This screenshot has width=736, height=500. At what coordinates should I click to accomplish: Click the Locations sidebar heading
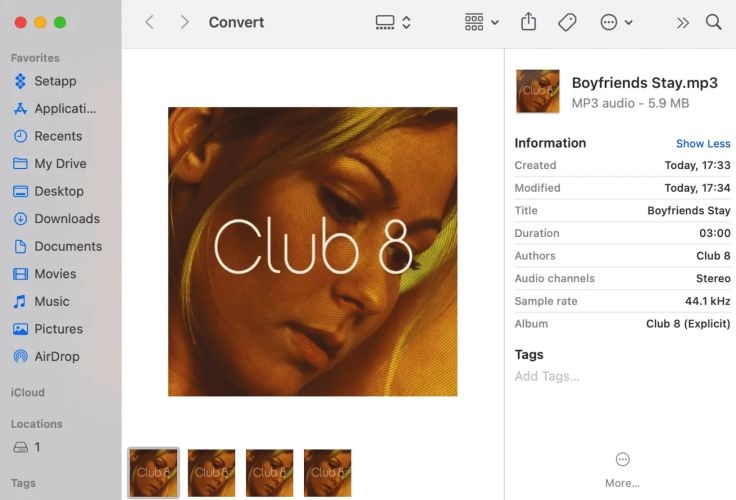click(37, 424)
